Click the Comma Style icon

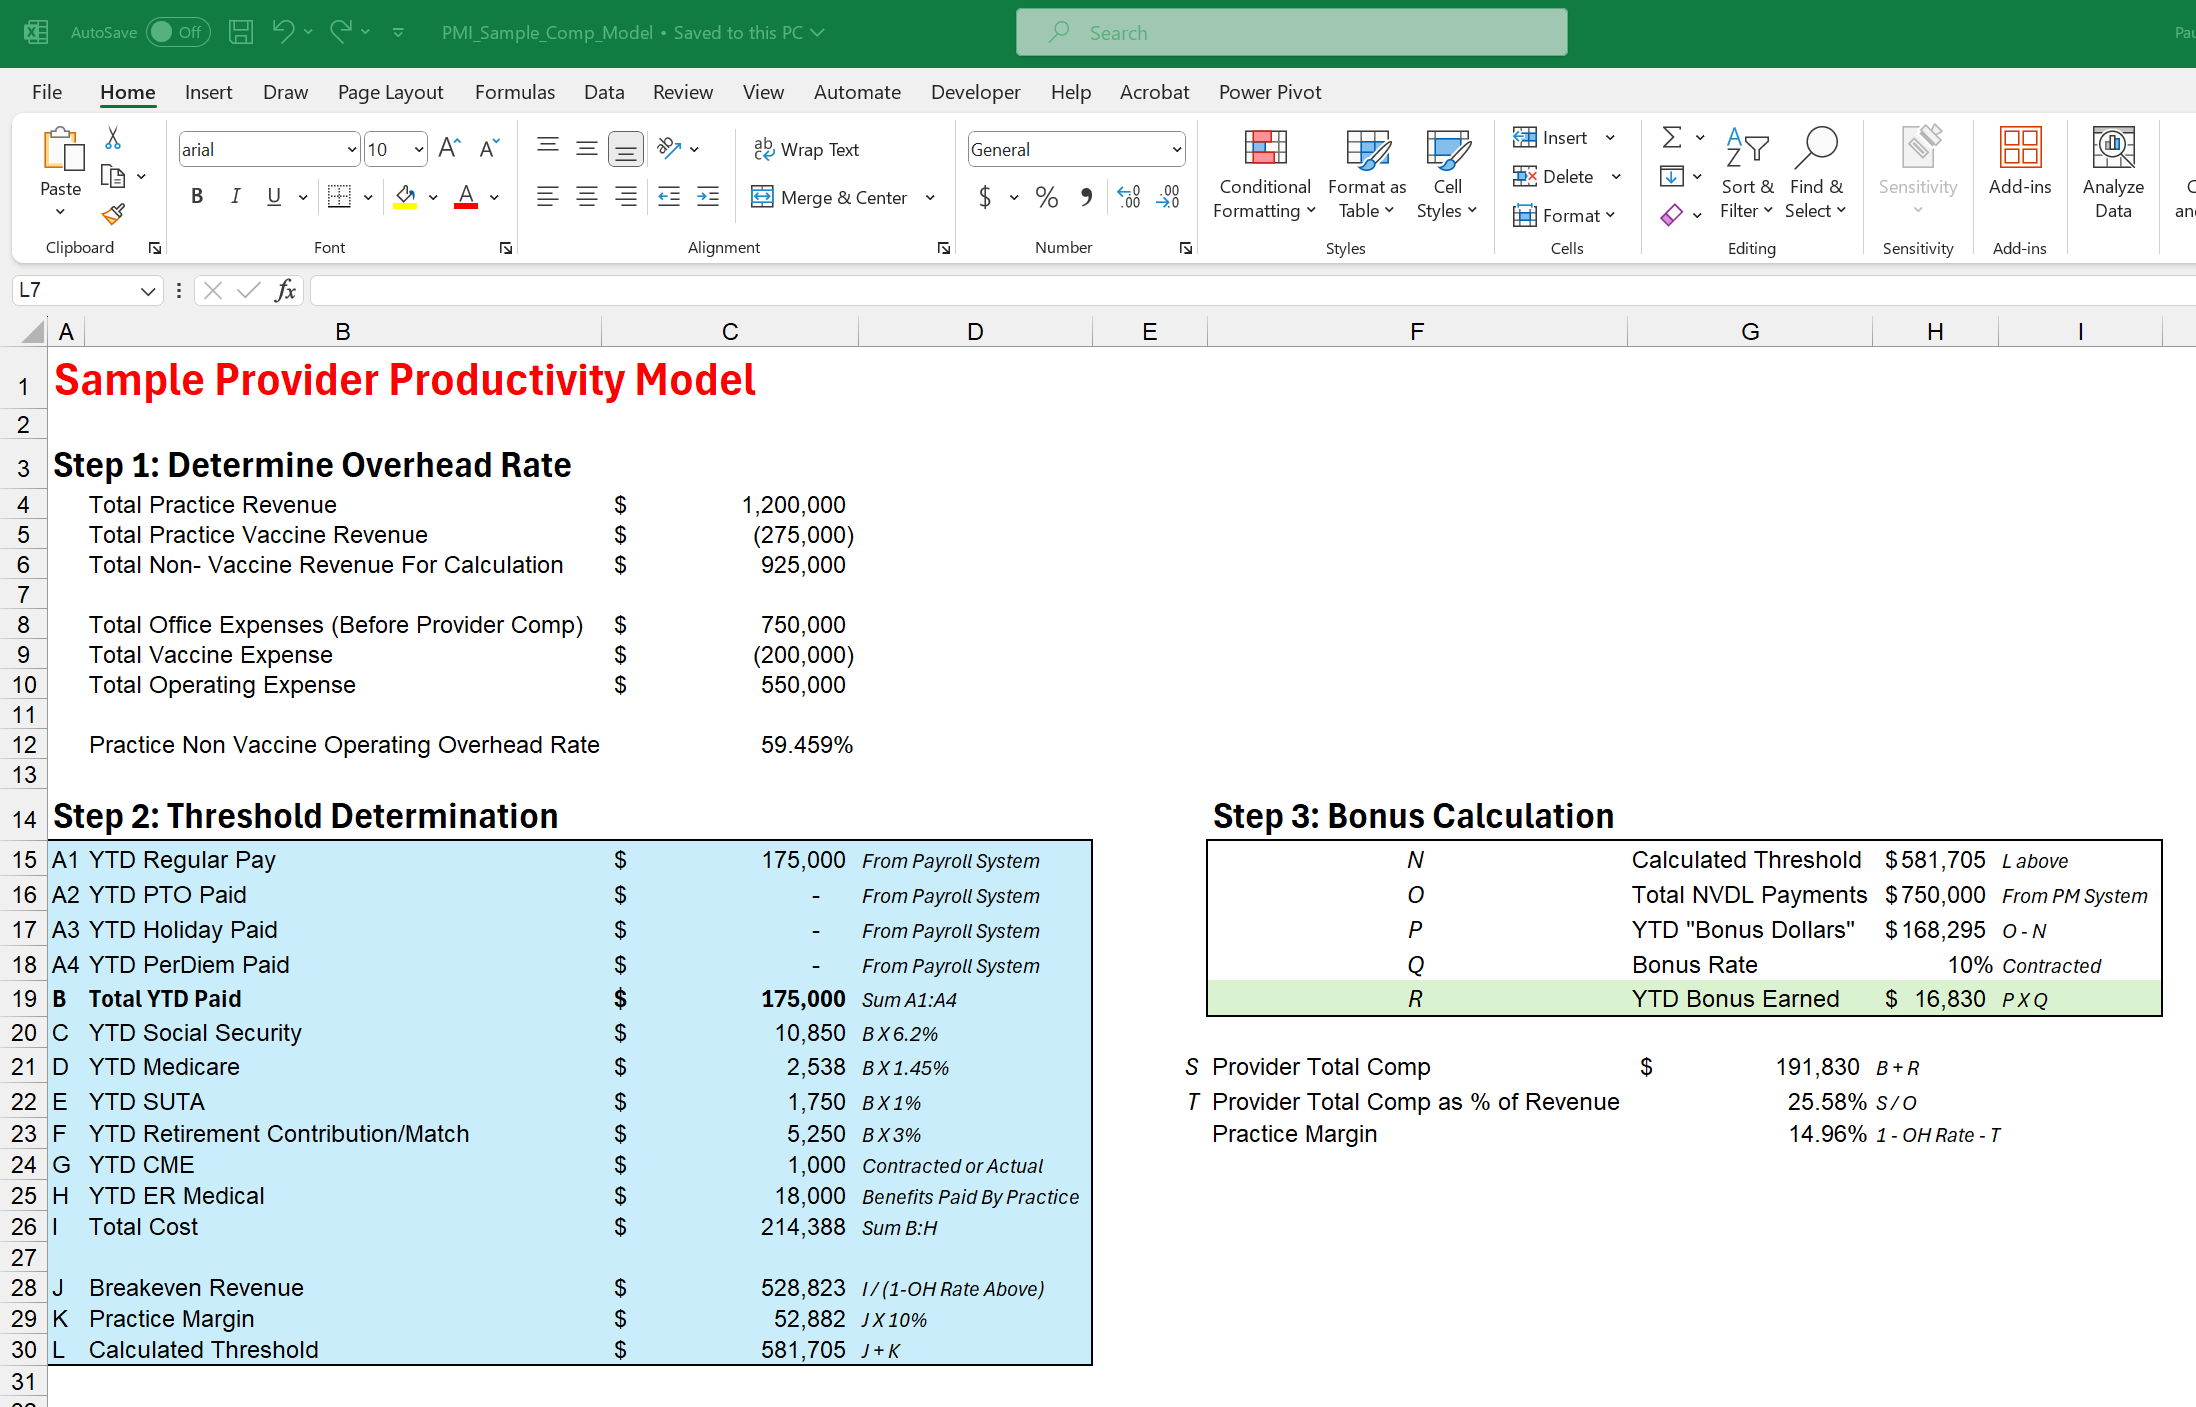pyautogui.click(x=1087, y=197)
